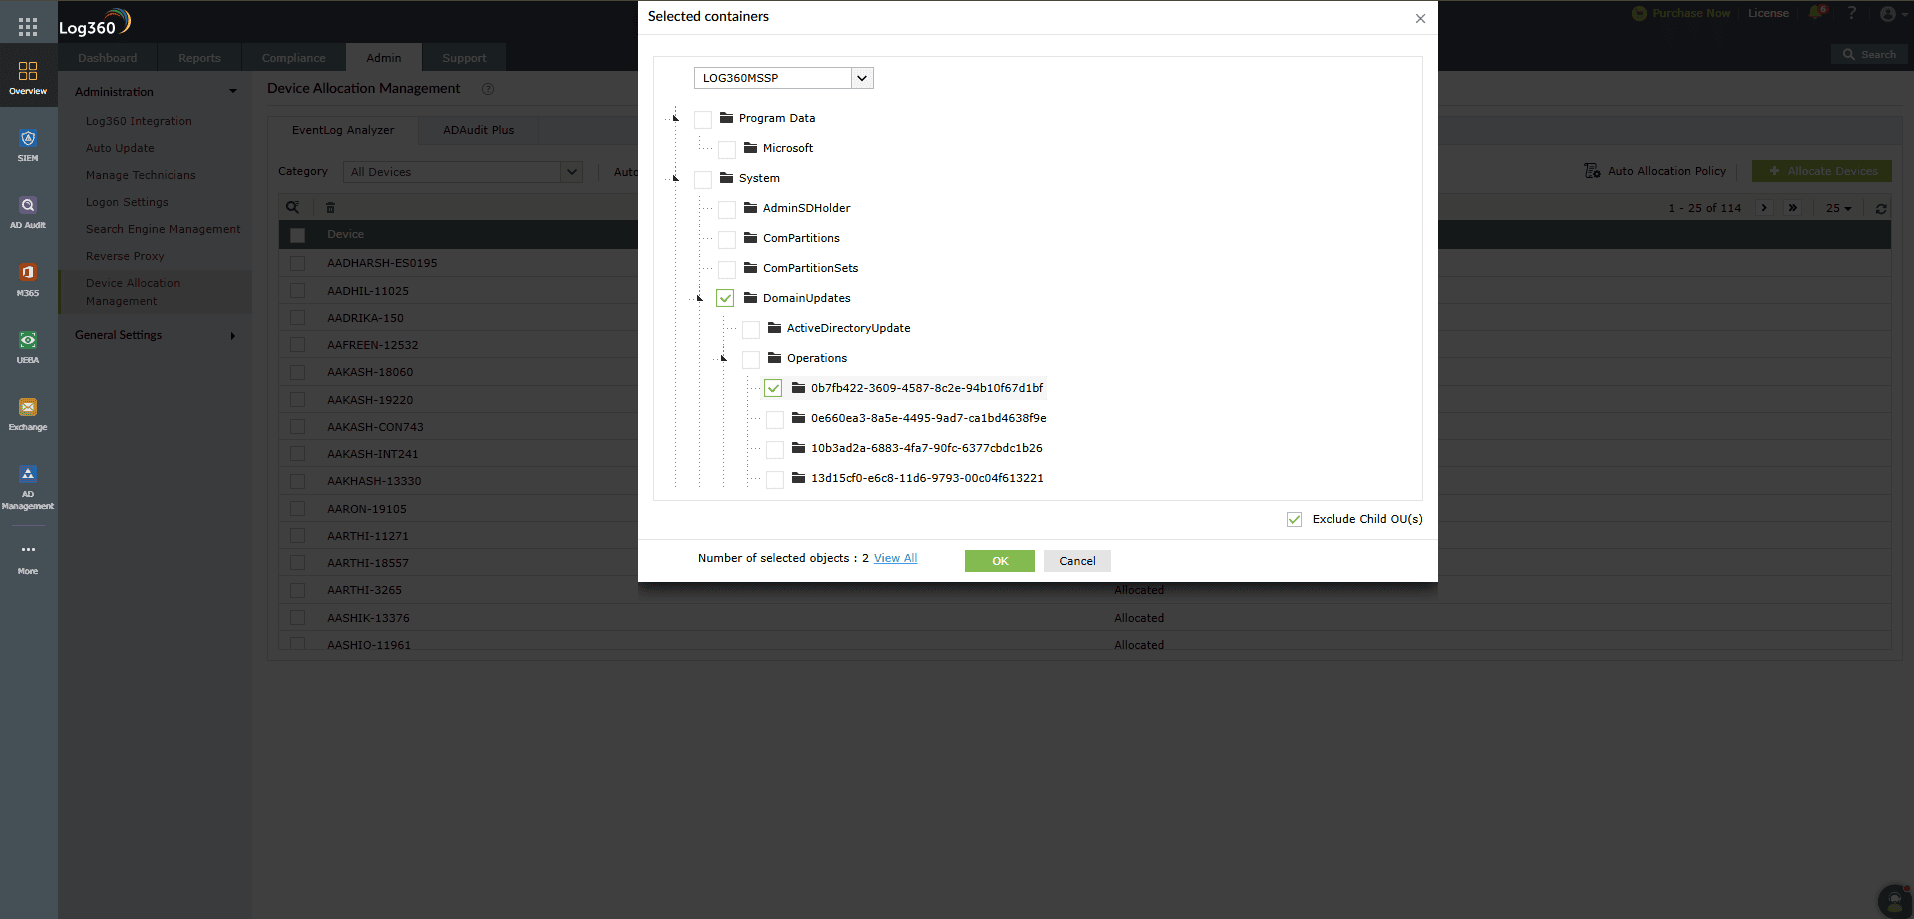This screenshot has height=919, width=1914.
Task: Open Logon Settings in sidebar
Action: pyautogui.click(x=127, y=202)
